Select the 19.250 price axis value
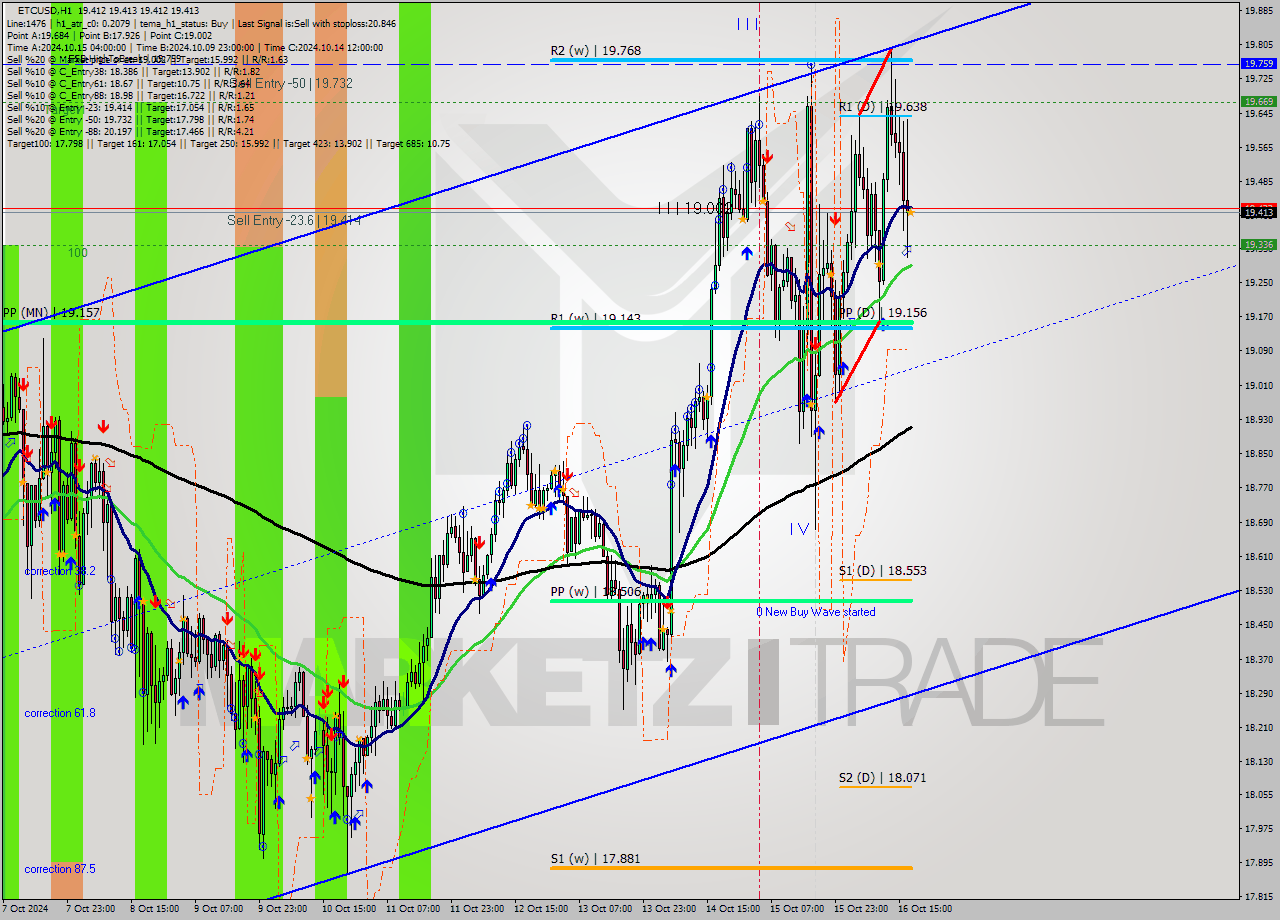This screenshot has width=1280, height=920. (1258, 283)
